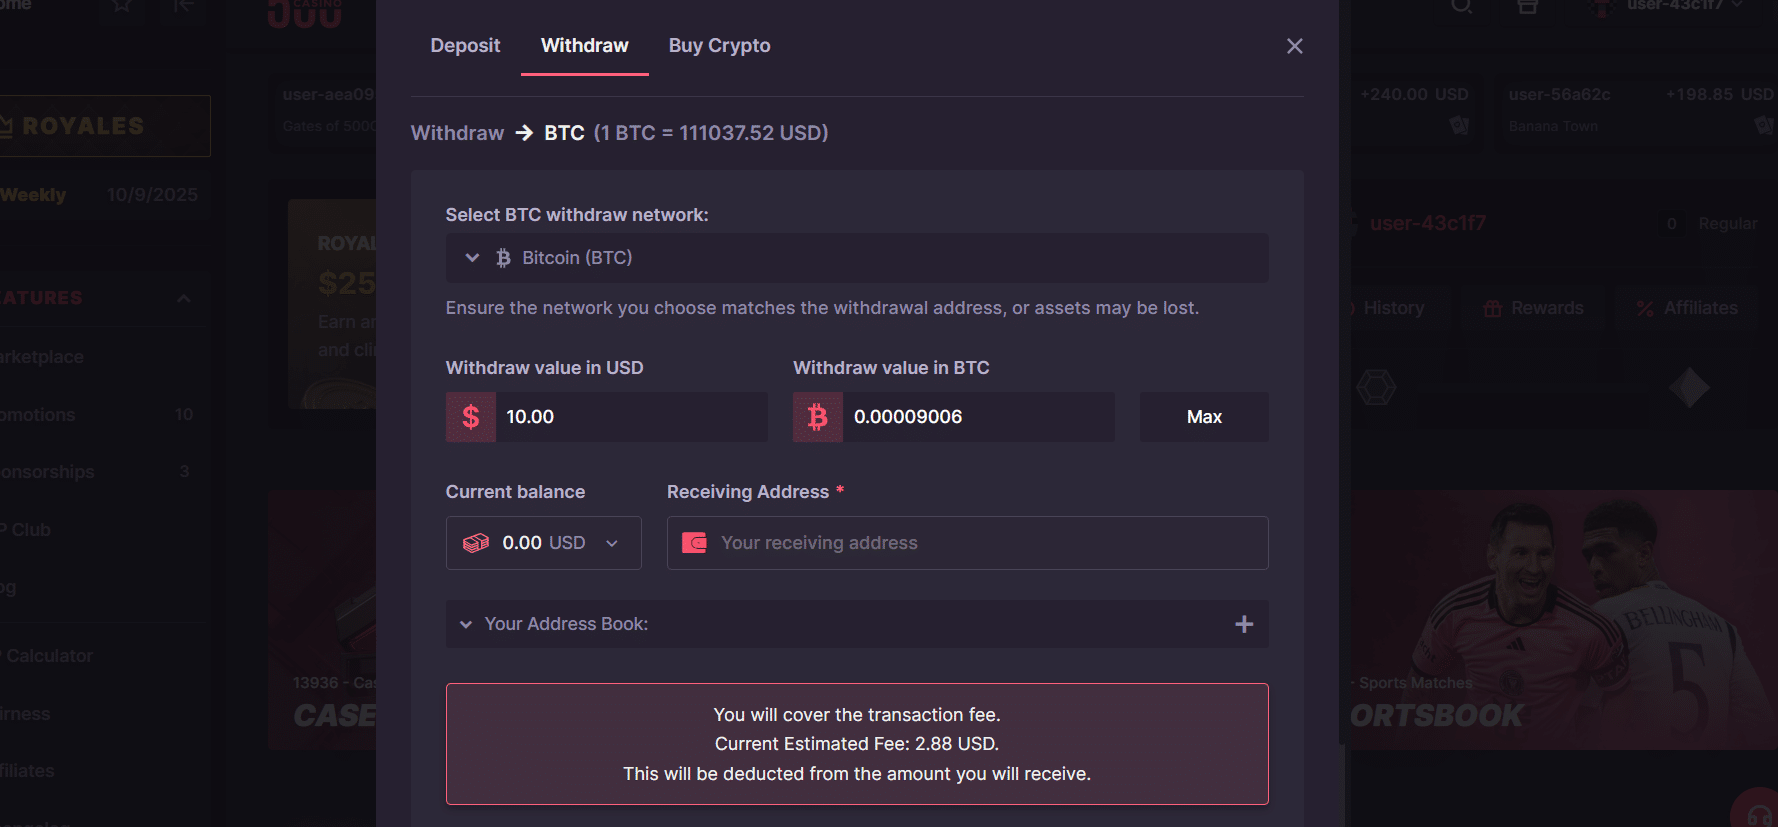Focus the Your receiving address field
Screen dimensions: 1778x827
(x=967, y=543)
